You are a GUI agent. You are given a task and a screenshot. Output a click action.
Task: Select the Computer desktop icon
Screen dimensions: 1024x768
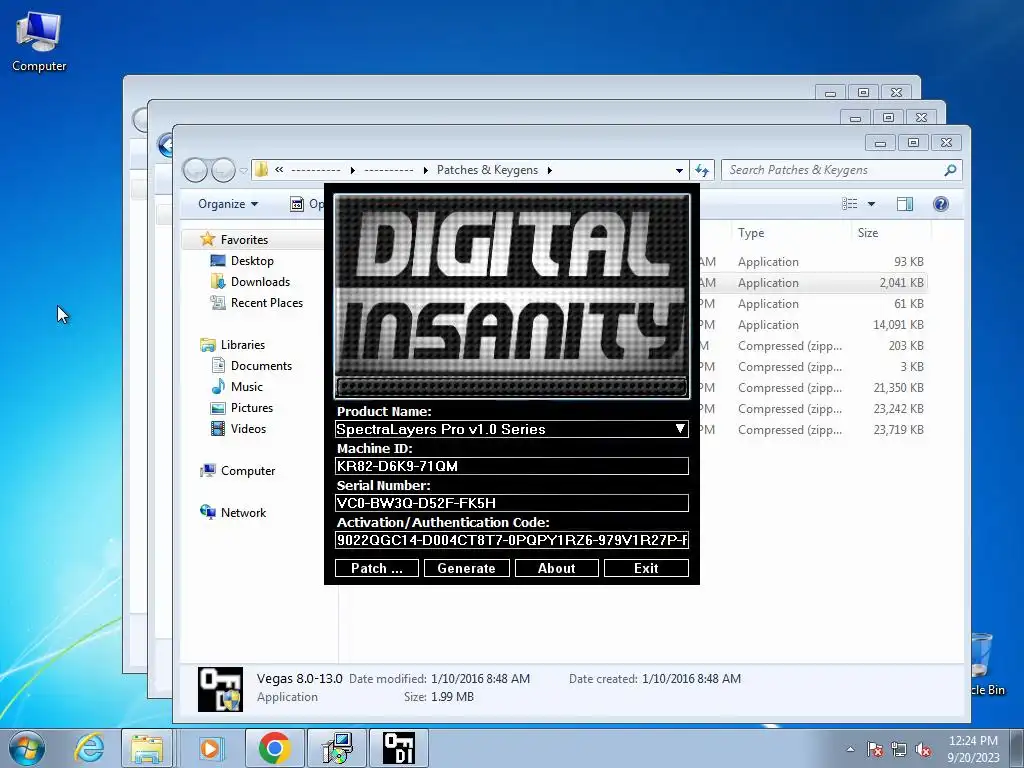coord(39,42)
